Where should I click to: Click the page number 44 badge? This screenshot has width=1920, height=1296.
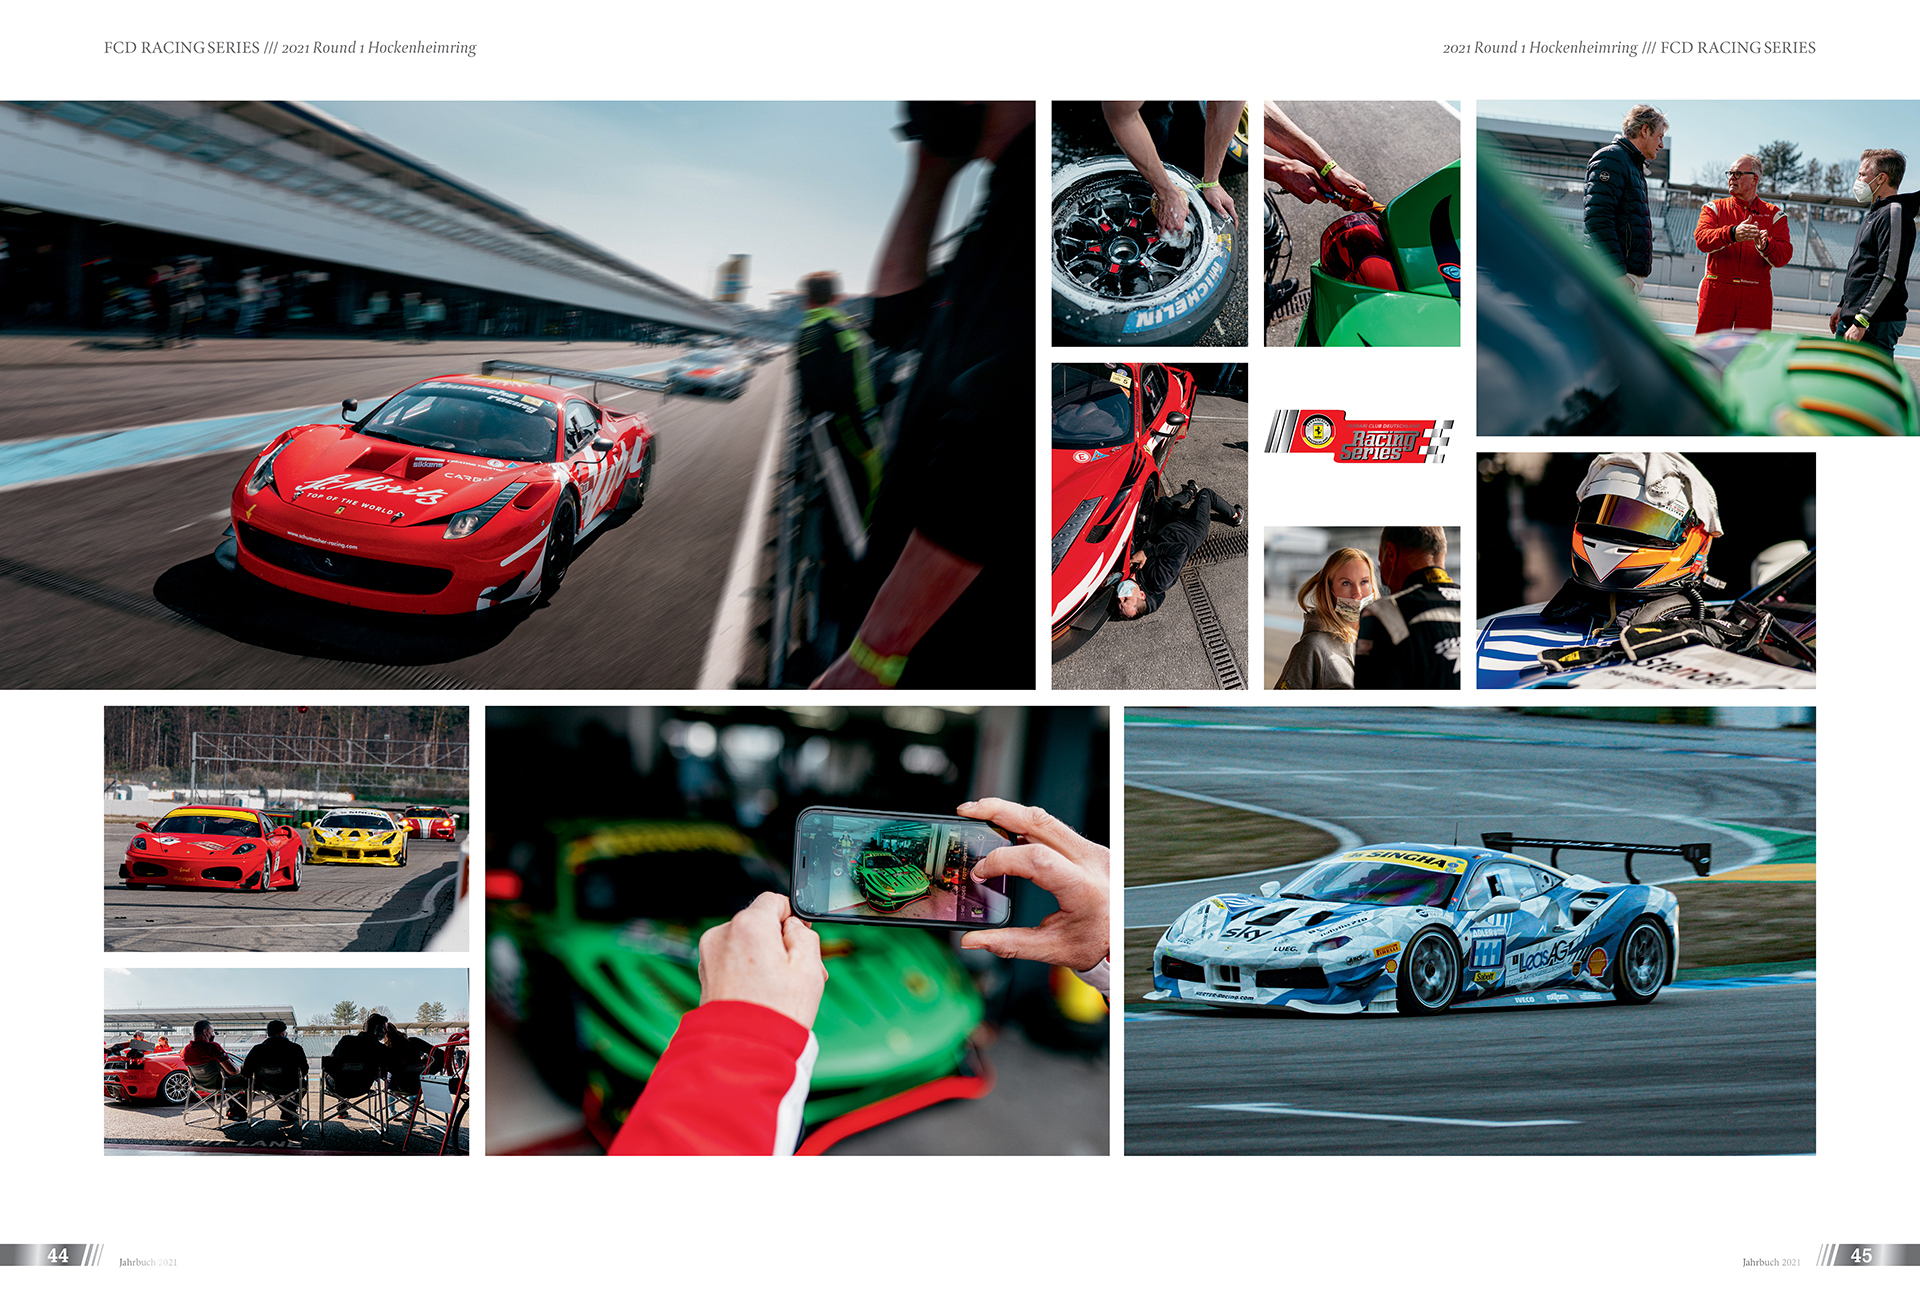tap(58, 1255)
